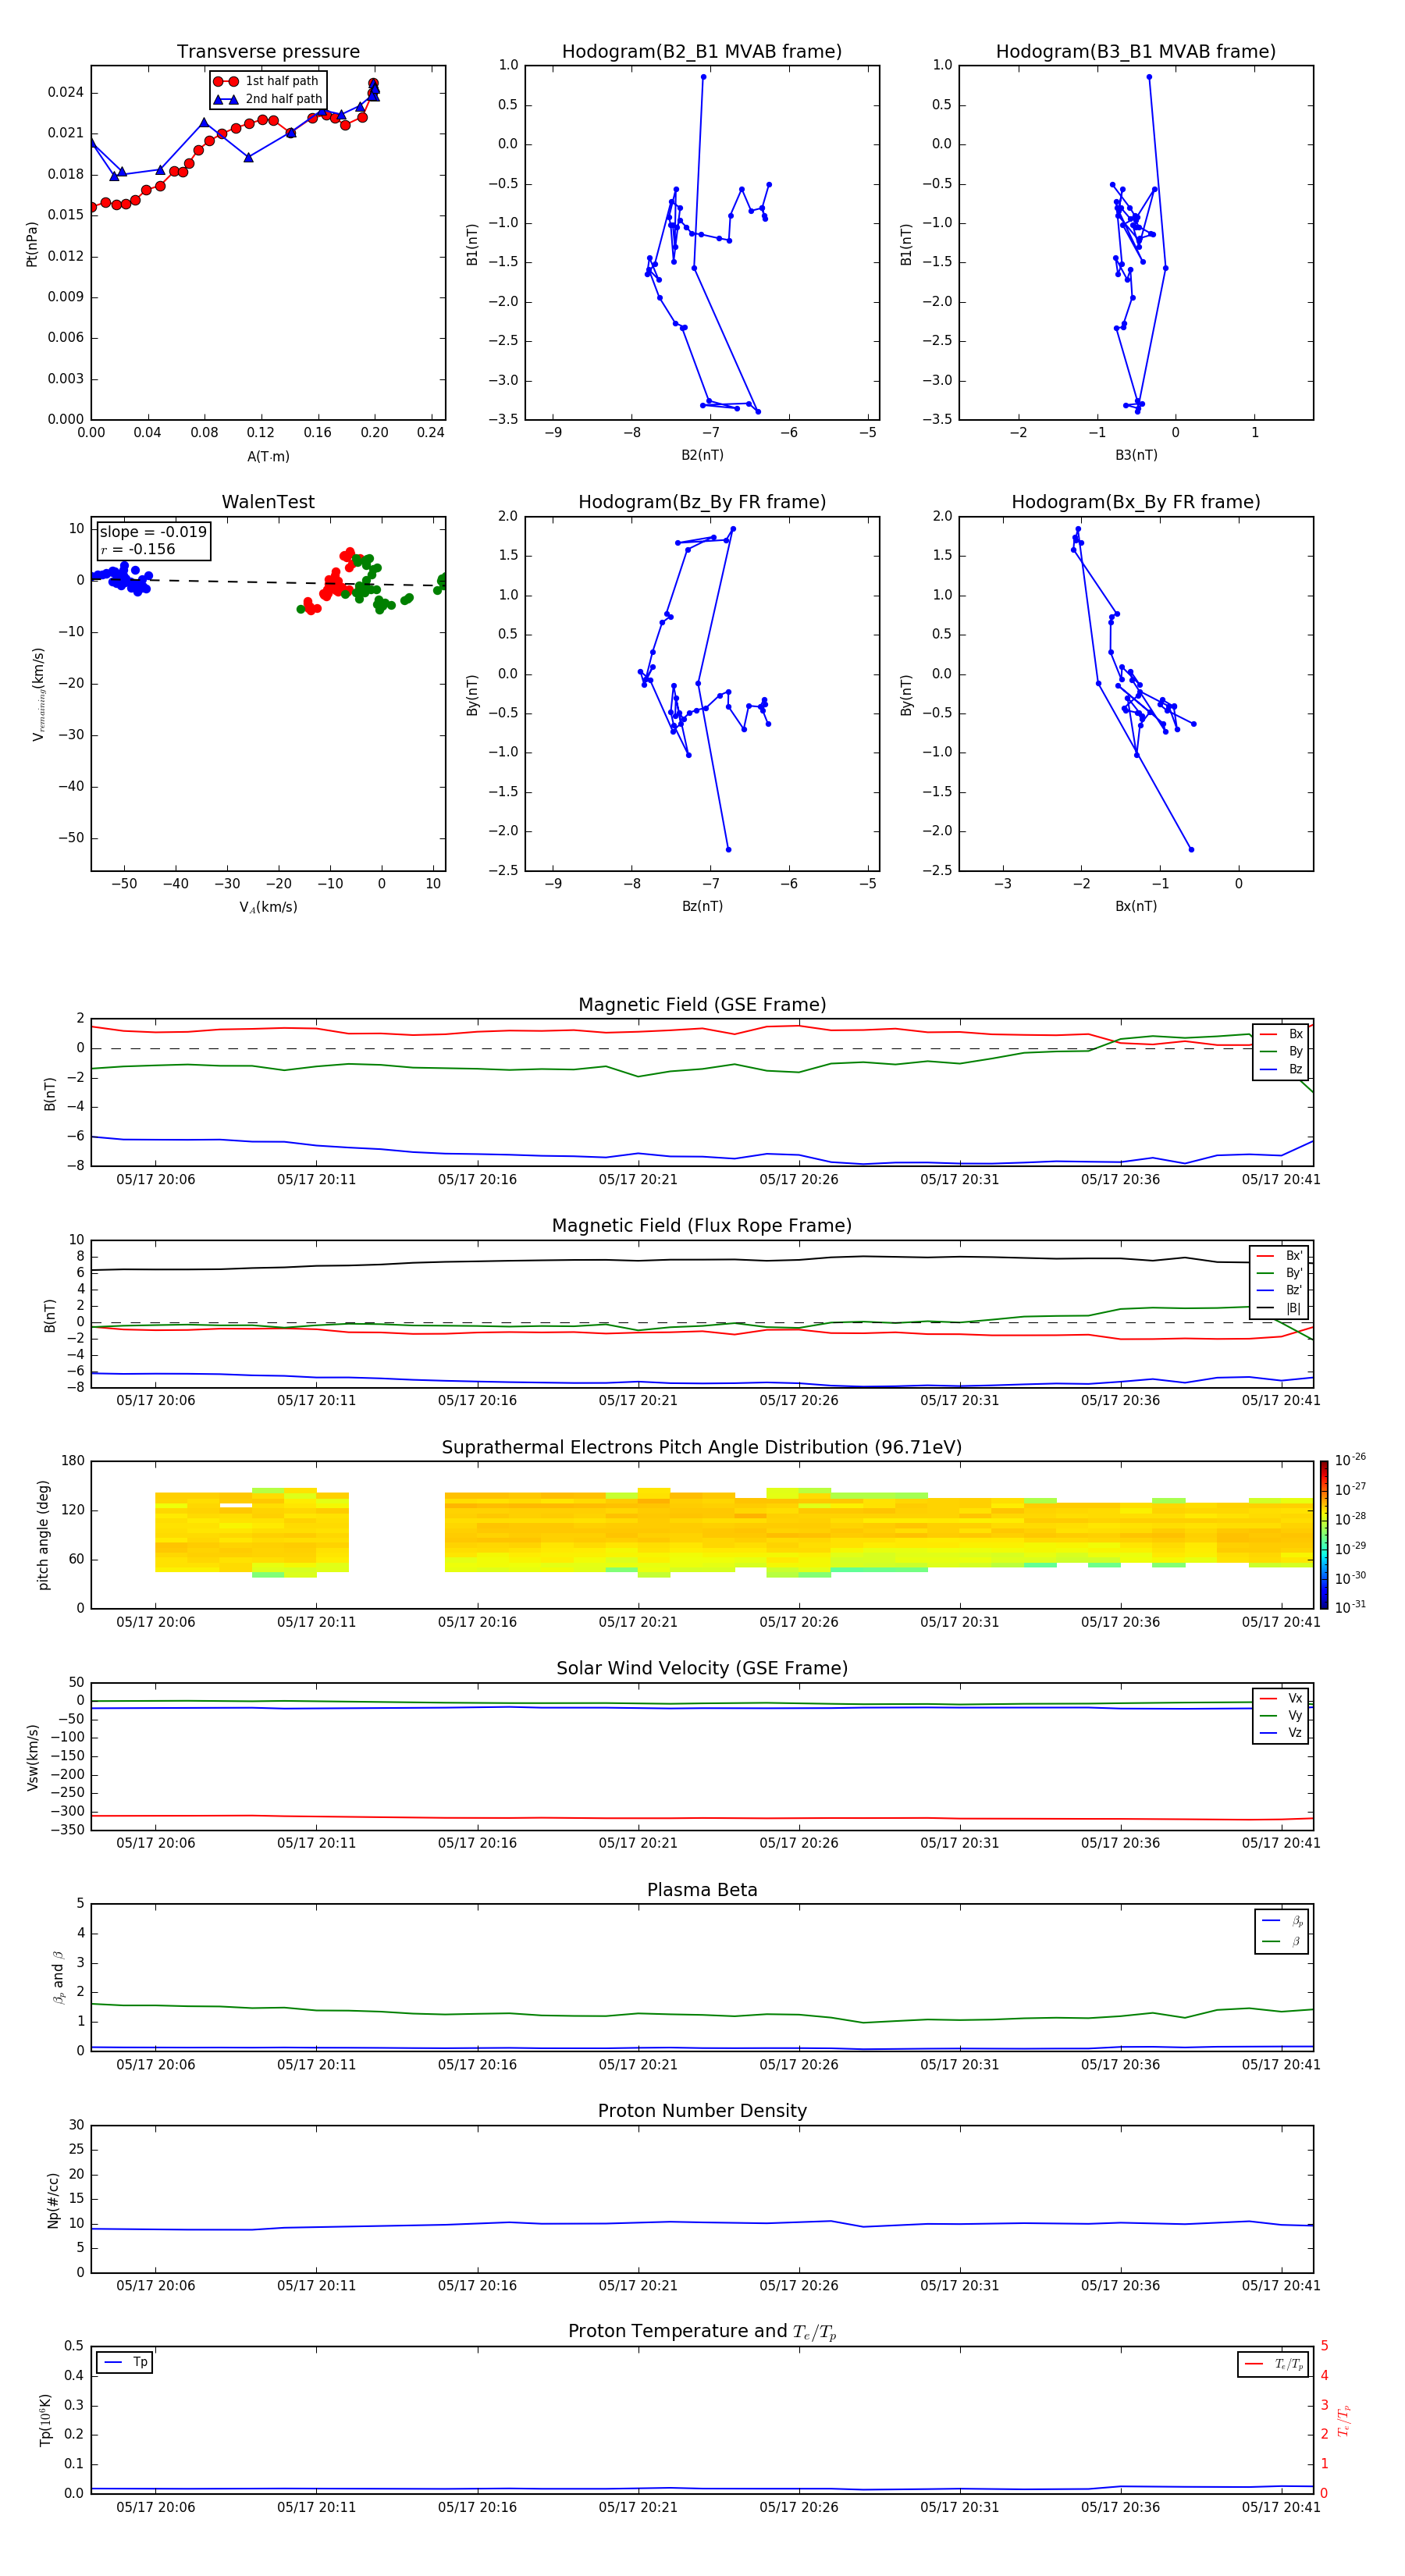Screen dimensions: 1405x2576
Task: Select 'Bx' in GSE magnetic field legend
Action: click(1281, 1034)
